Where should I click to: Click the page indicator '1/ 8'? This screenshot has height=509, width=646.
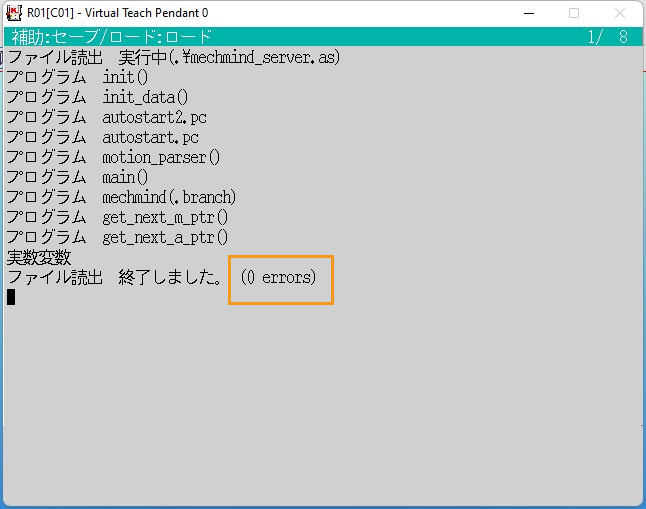click(x=608, y=37)
